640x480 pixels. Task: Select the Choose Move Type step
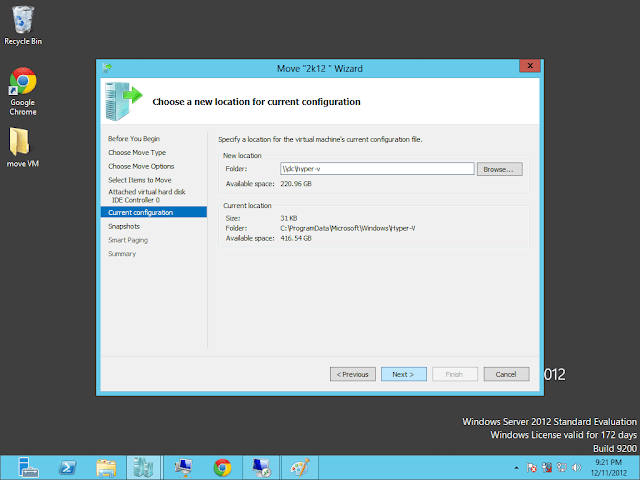point(138,152)
